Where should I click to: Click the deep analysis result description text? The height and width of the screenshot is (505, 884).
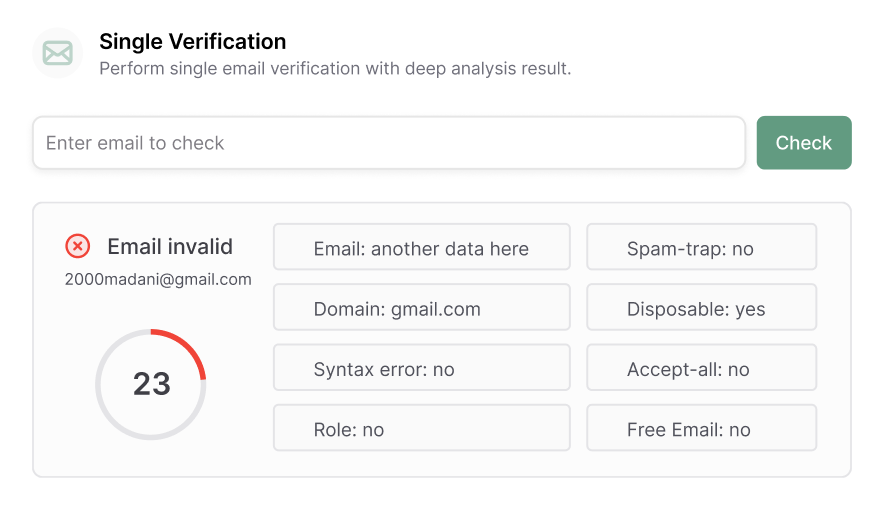(335, 69)
